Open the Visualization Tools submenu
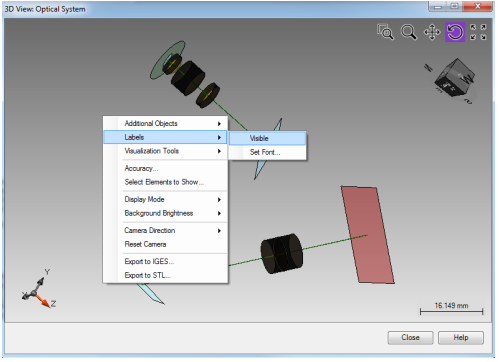The height and width of the screenshot is (362, 499). 165,151
